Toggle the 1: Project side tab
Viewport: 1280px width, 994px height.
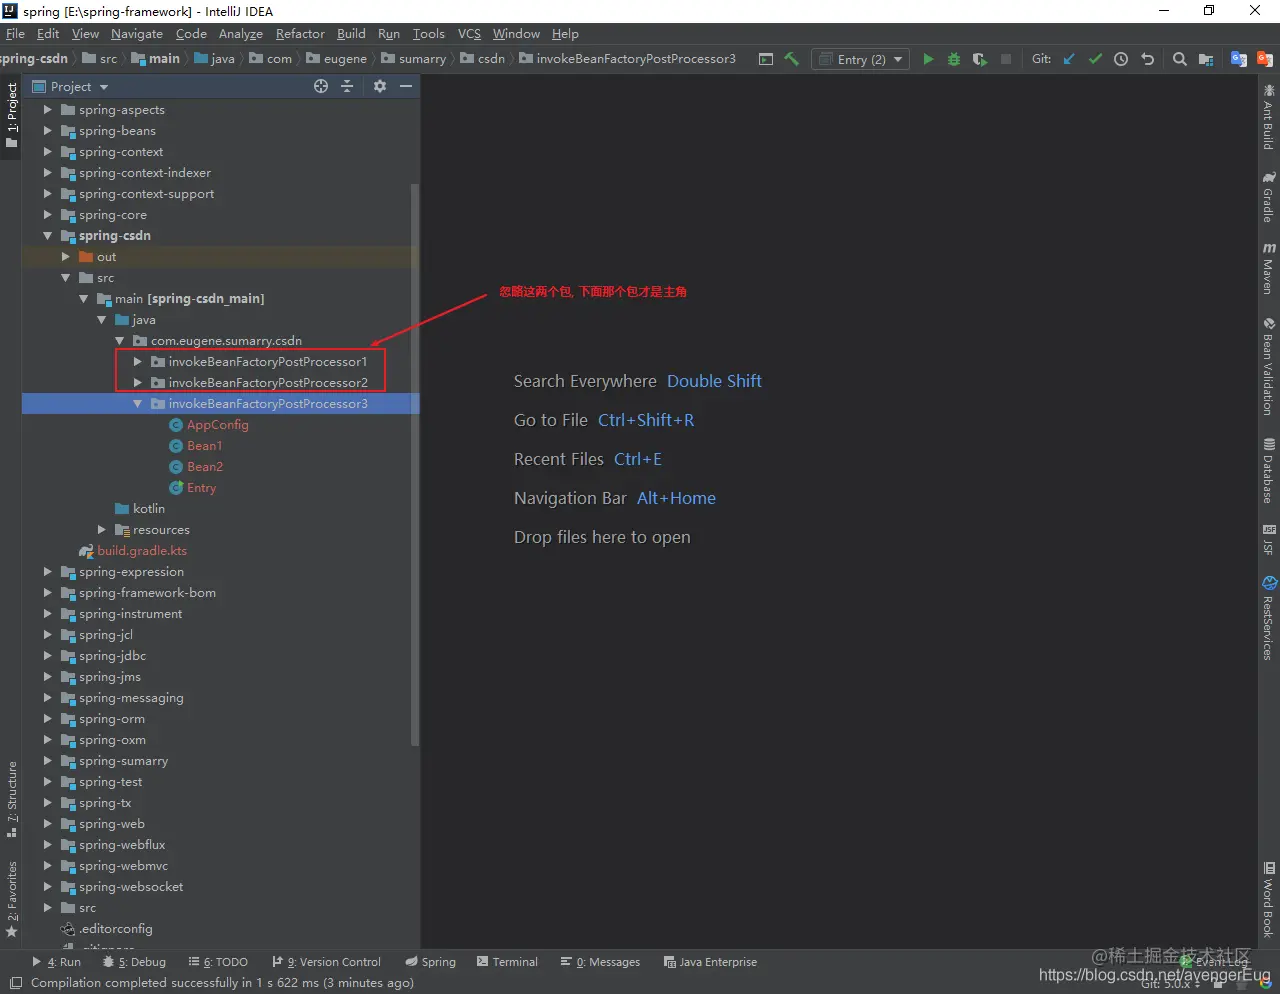tap(11, 115)
